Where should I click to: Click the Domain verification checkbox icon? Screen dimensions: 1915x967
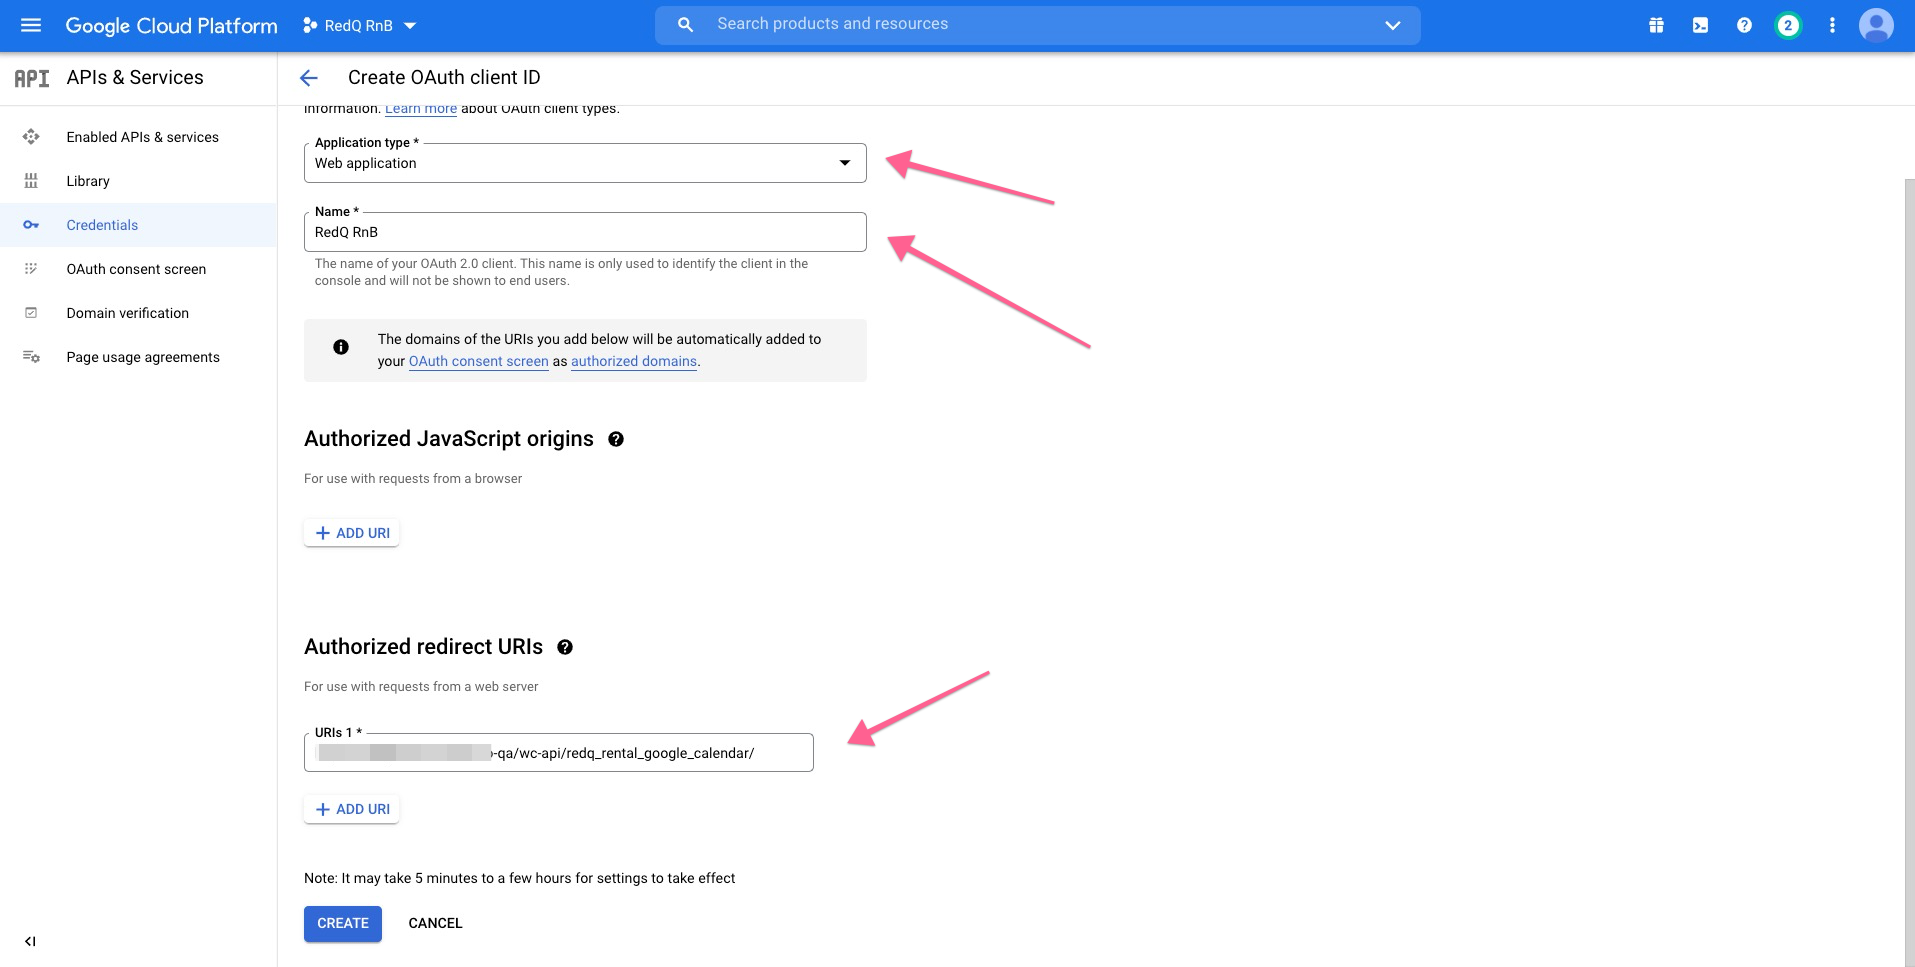[x=31, y=313]
